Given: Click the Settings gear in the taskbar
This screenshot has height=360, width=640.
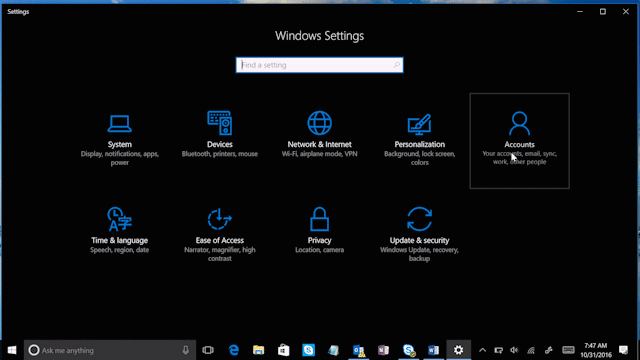Looking at the screenshot, I should click(x=458, y=350).
